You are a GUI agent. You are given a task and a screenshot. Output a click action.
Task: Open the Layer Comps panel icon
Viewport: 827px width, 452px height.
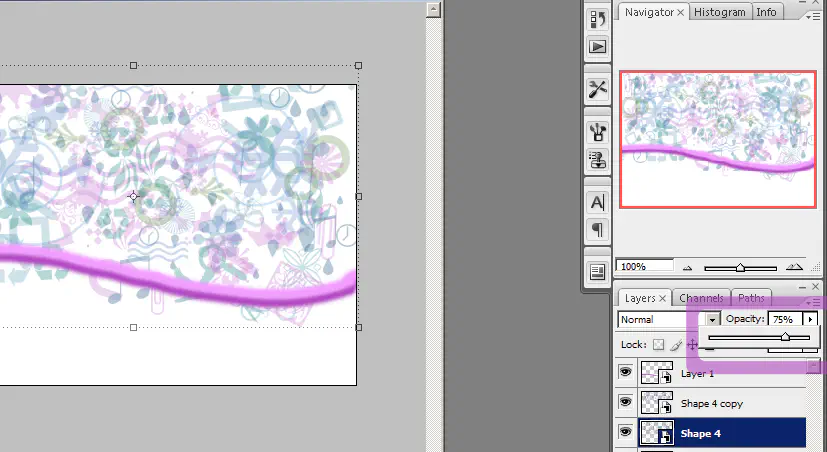(x=598, y=271)
